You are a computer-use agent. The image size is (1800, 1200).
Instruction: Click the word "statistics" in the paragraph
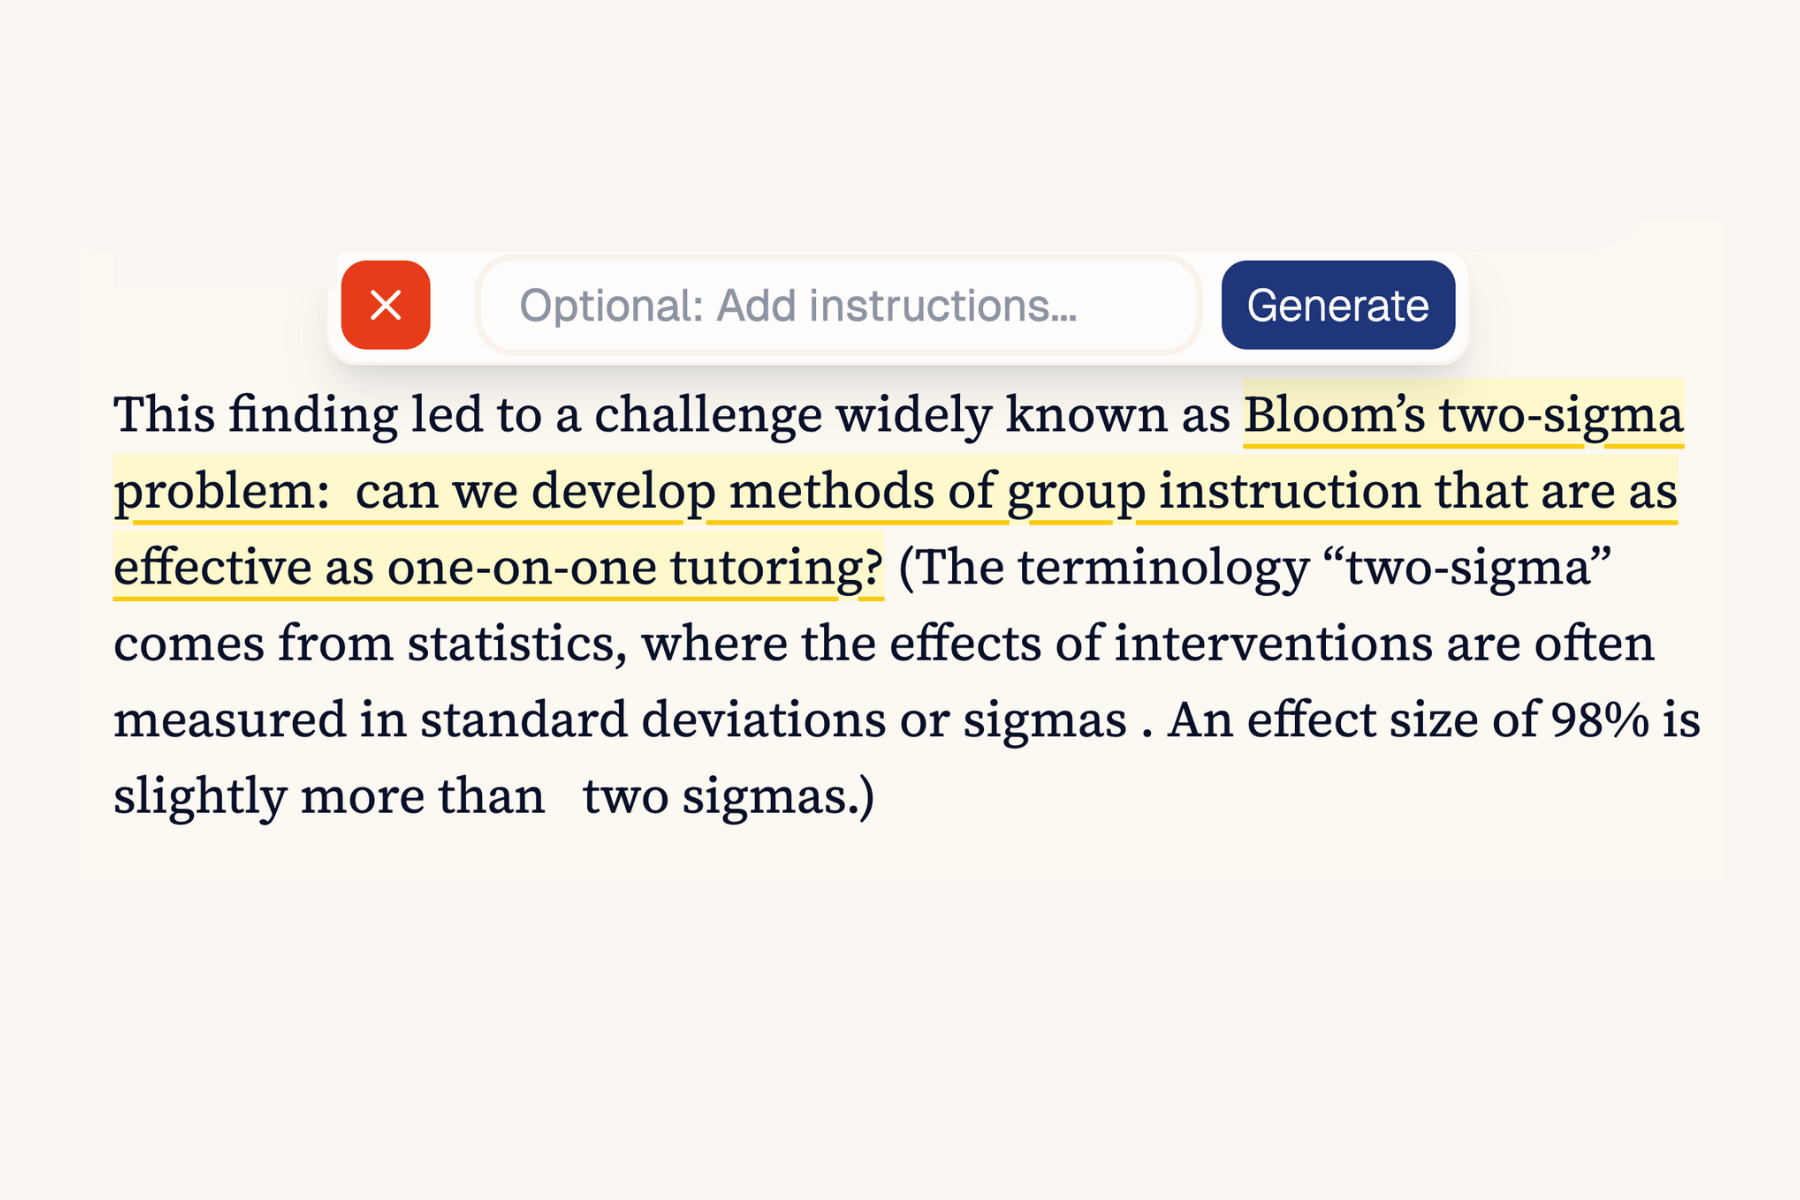tap(515, 643)
